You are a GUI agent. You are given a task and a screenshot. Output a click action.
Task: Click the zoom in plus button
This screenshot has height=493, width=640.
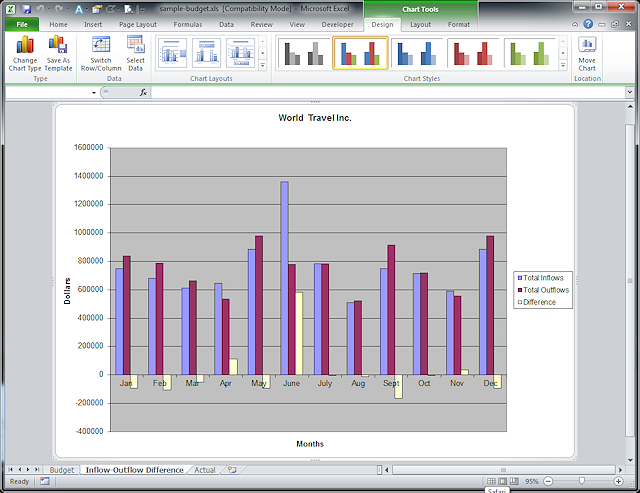tap(618, 482)
